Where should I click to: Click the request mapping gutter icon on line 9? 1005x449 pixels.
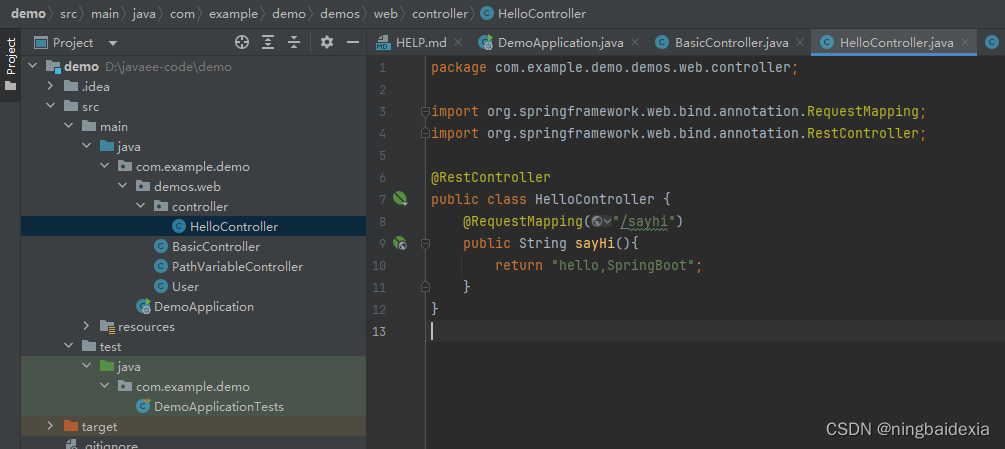point(400,243)
